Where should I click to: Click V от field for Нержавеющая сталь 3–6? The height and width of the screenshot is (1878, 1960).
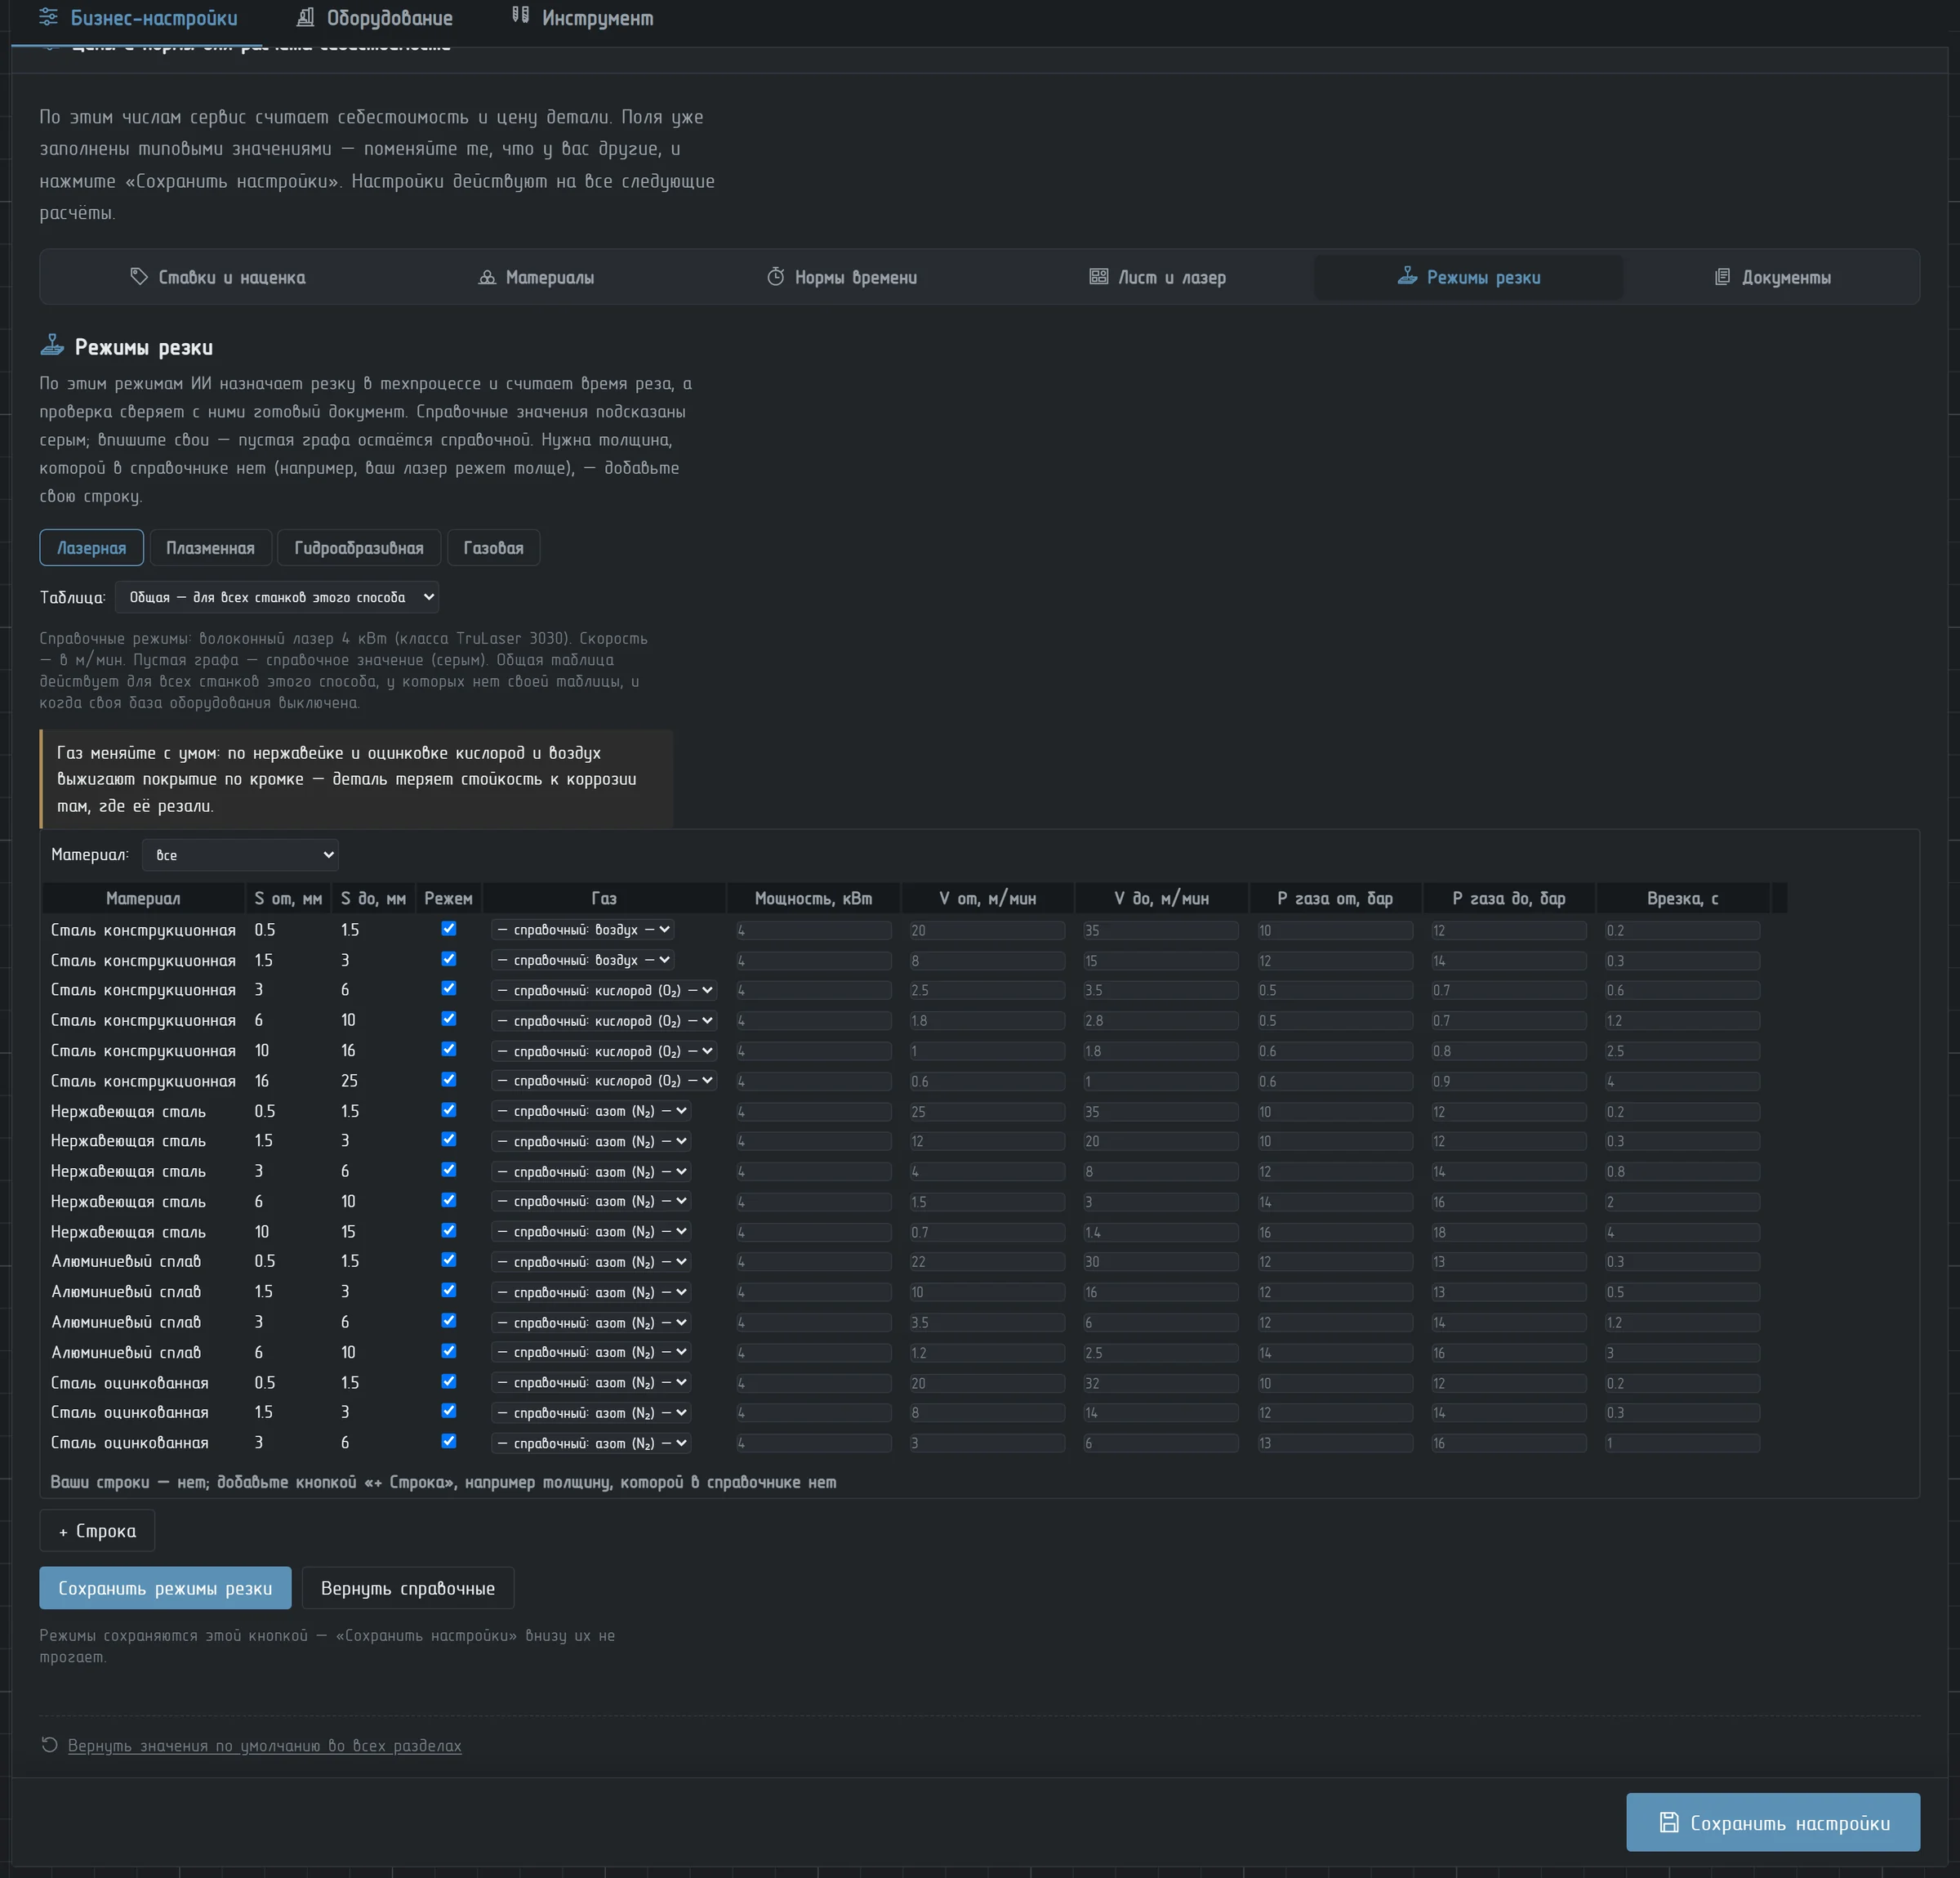(987, 1171)
